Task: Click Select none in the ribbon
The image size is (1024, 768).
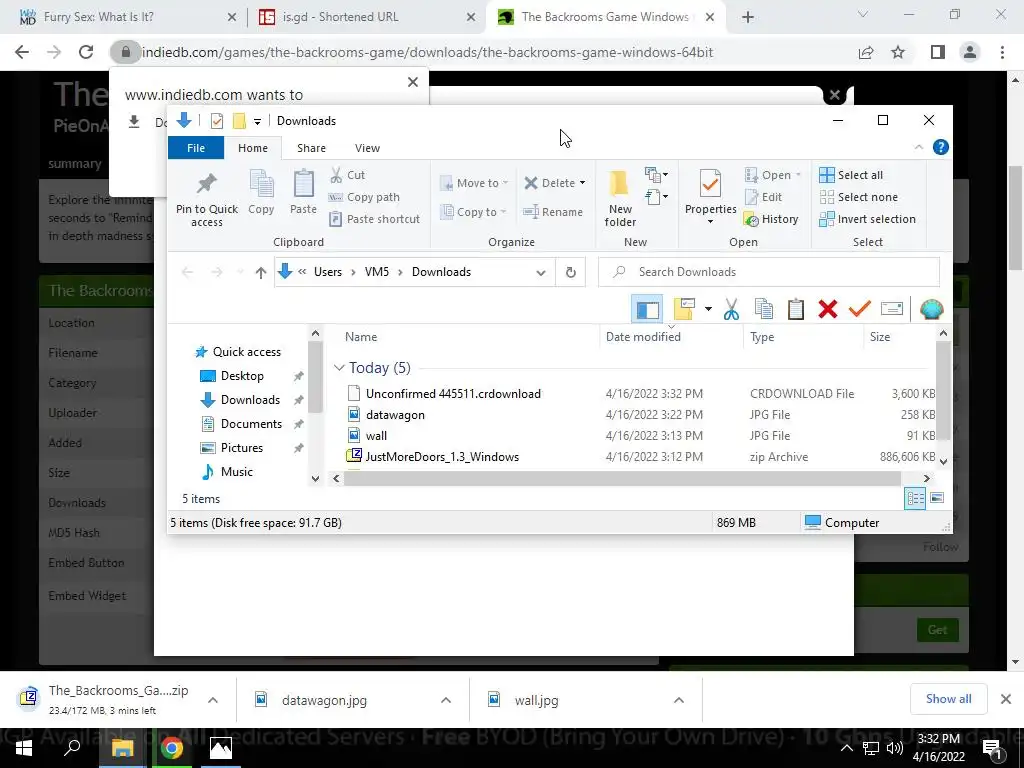Action: pos(858,197)
